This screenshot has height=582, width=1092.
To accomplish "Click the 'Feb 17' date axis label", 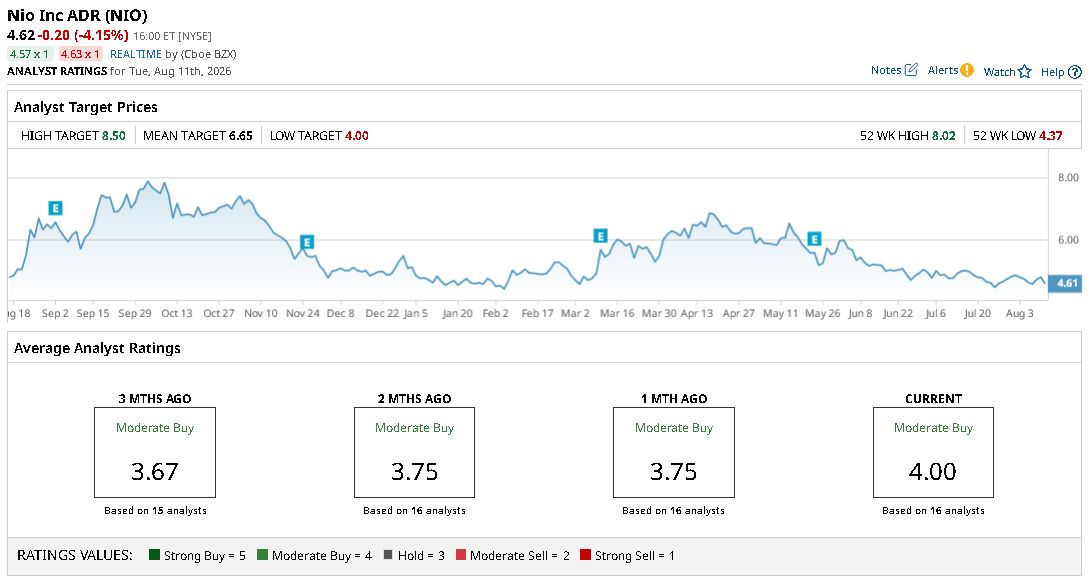I will click(538, 313).
